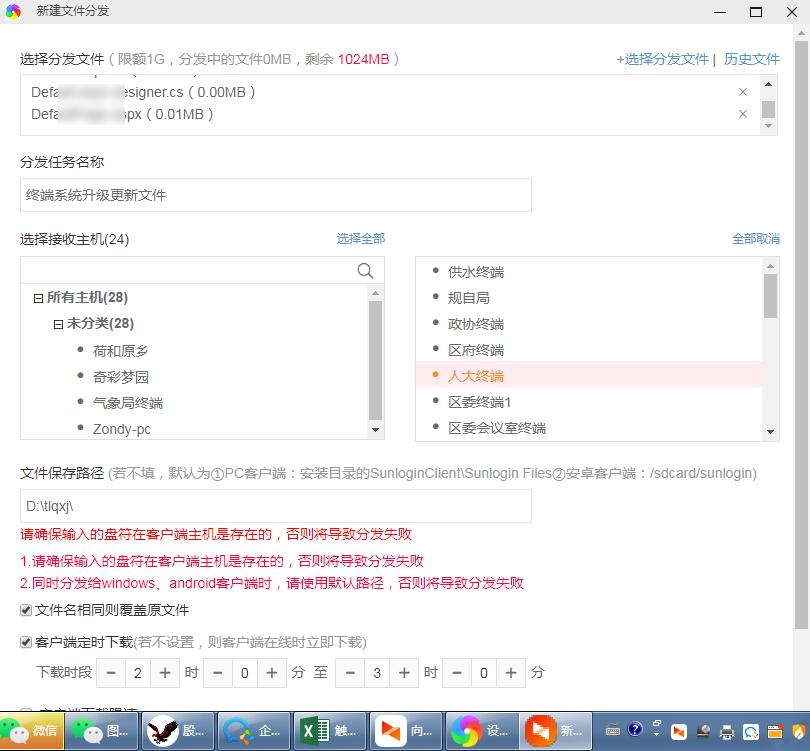The height and width of the screenshot is (751, 810).
Task: Click keyboard icon in system tray
Action: [613, 731]
